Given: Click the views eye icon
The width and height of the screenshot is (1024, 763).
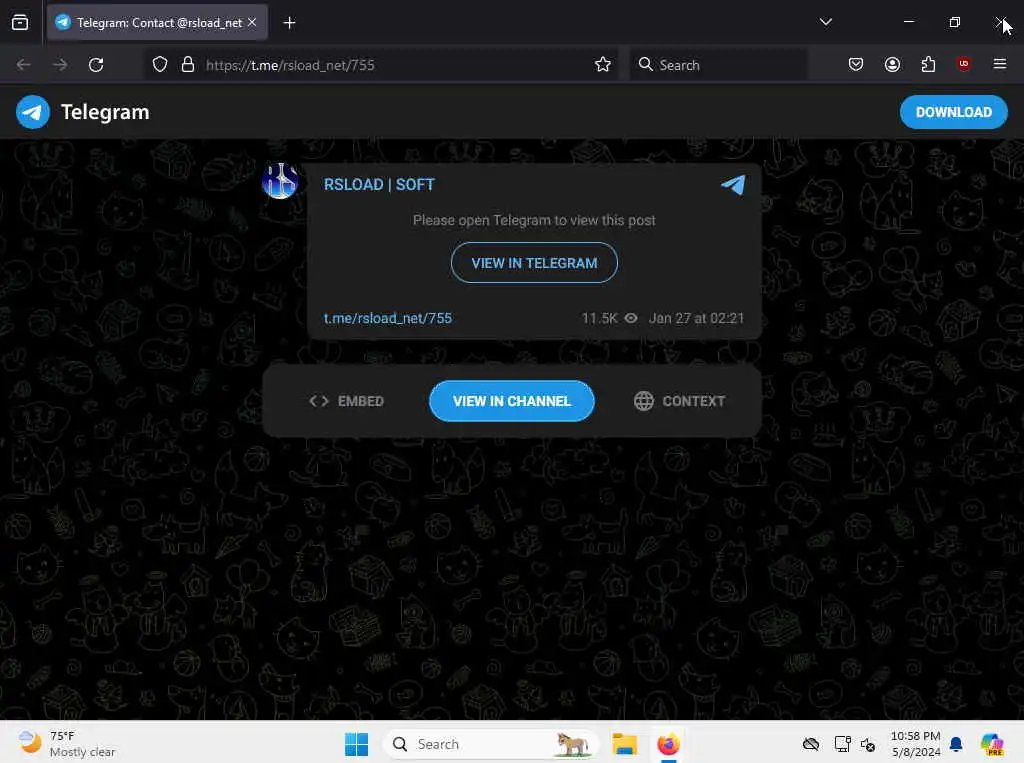Looking at the screenshot, I should pos(631,318).
